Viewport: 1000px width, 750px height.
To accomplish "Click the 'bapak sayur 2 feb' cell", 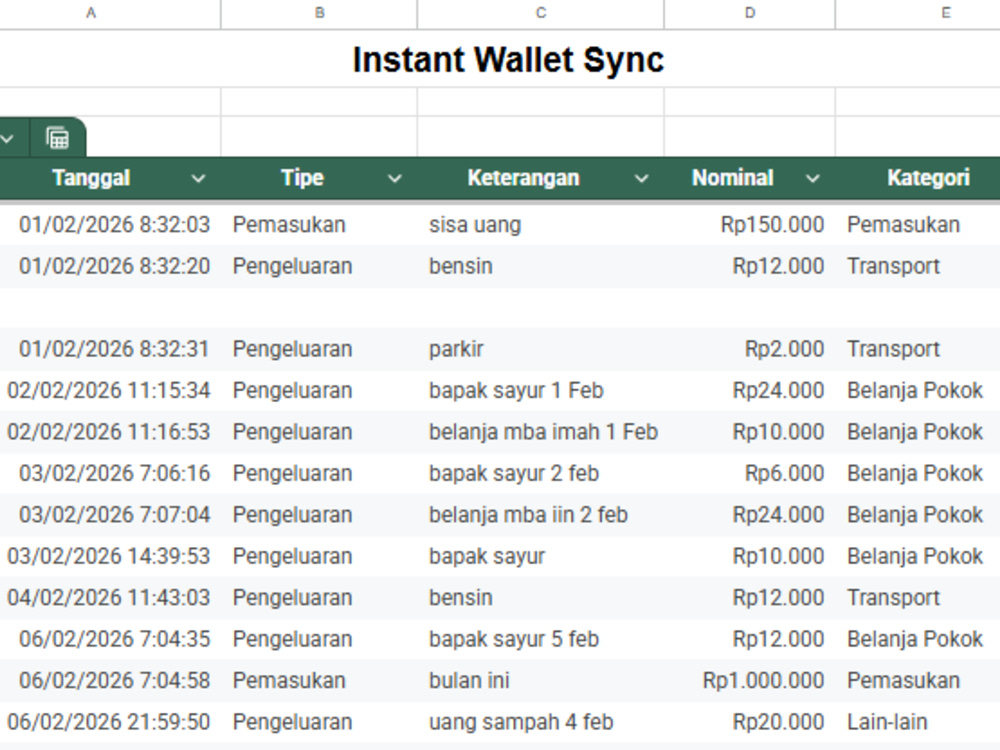I will pyautogui.click(x=540, y=473).
